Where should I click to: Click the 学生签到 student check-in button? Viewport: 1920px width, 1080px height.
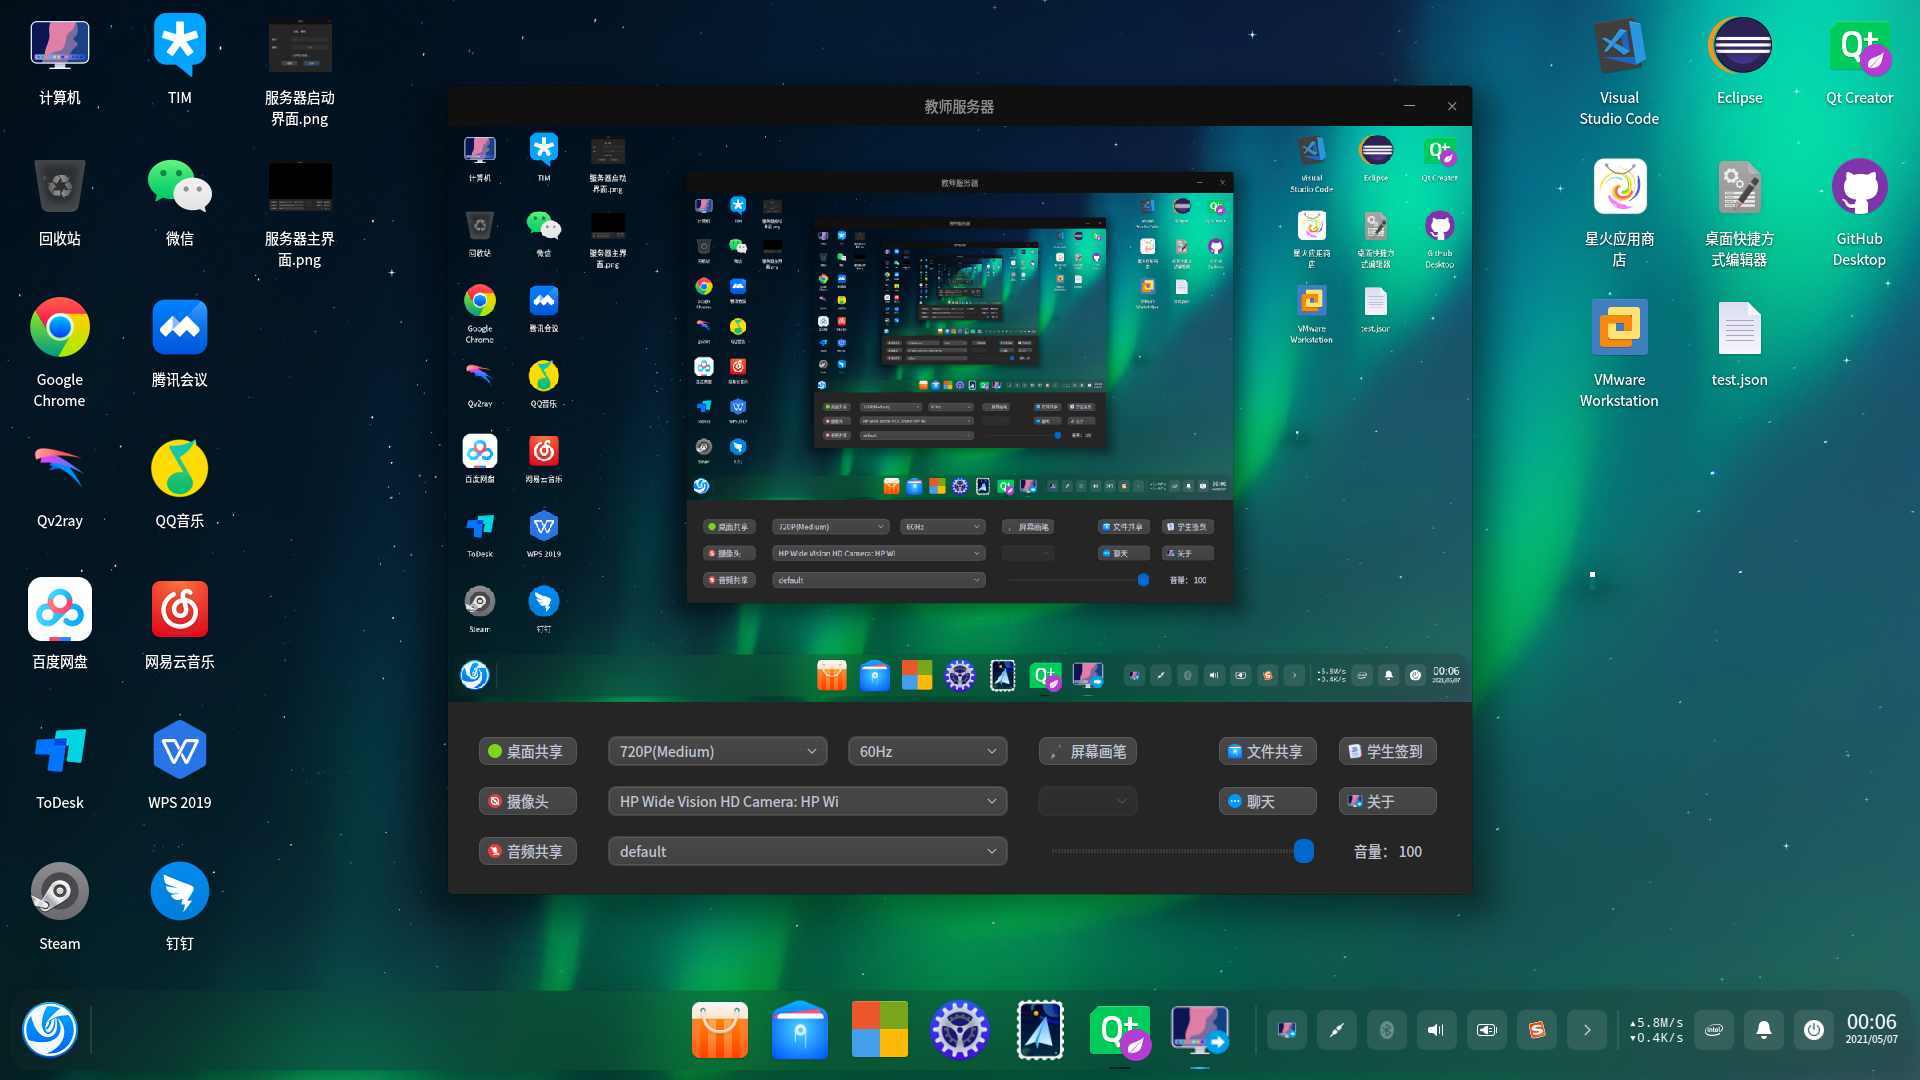(x=1387, y=751)
